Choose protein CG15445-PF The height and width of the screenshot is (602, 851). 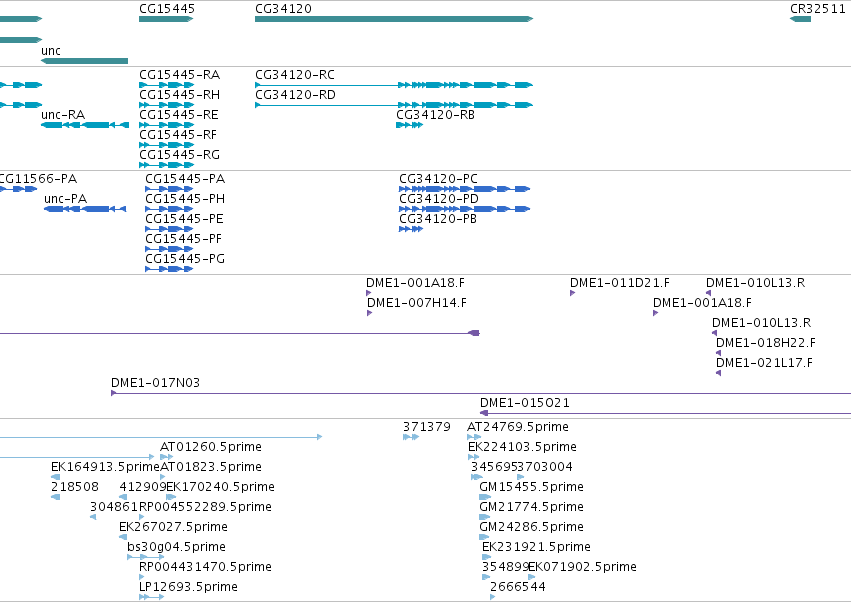[183, 239]
